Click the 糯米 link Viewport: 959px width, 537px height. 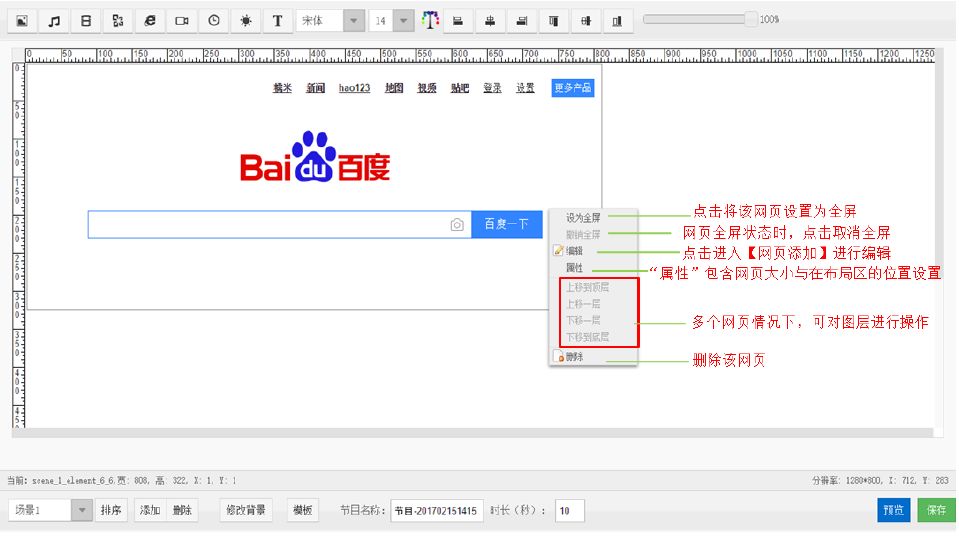pyautogui.click(x=282, y=88)
